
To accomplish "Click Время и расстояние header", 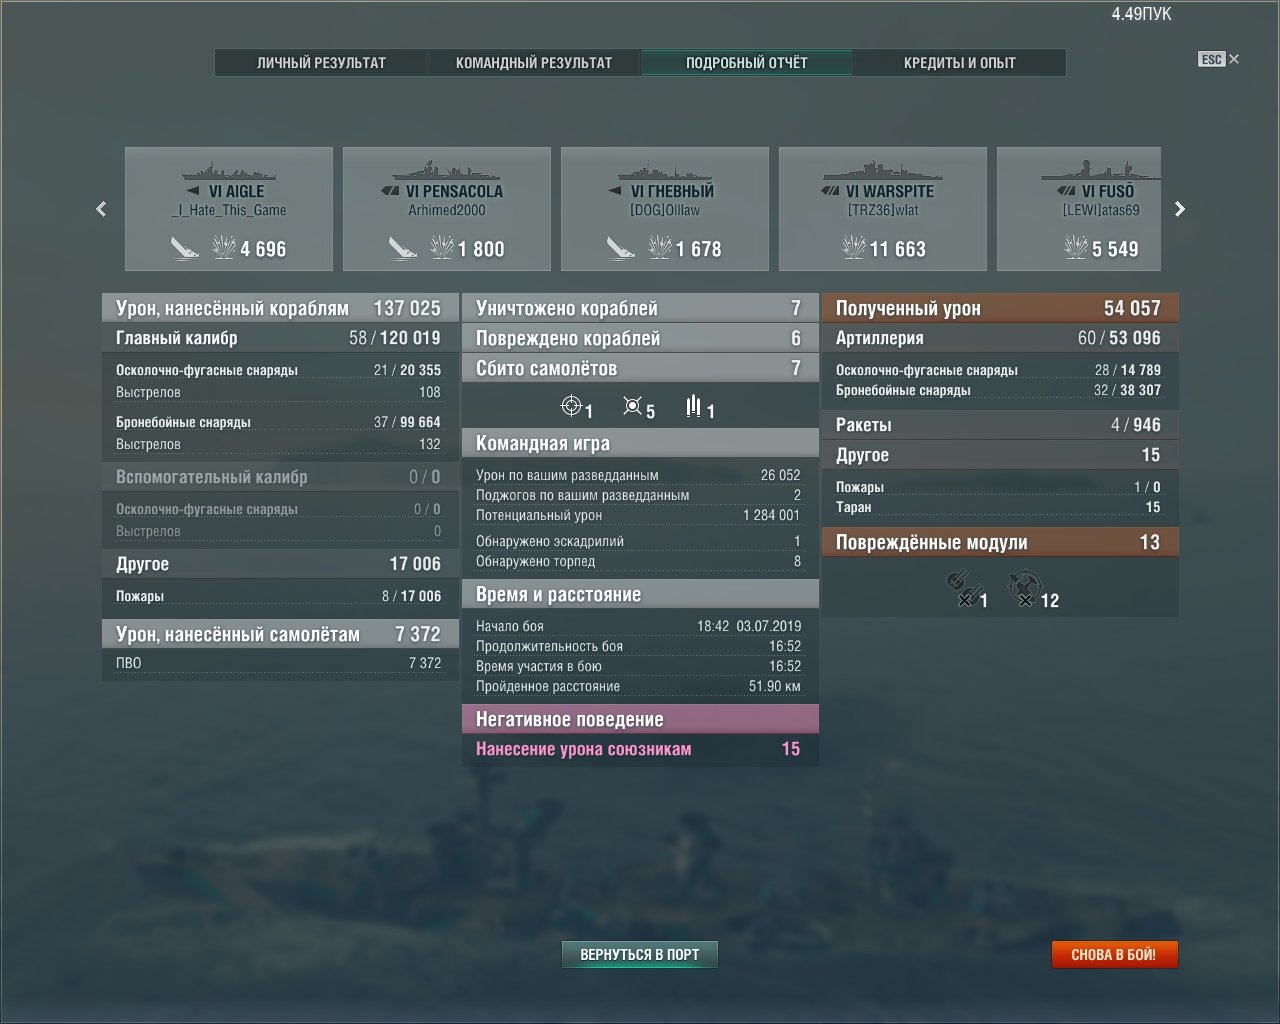I will (640, 594).
